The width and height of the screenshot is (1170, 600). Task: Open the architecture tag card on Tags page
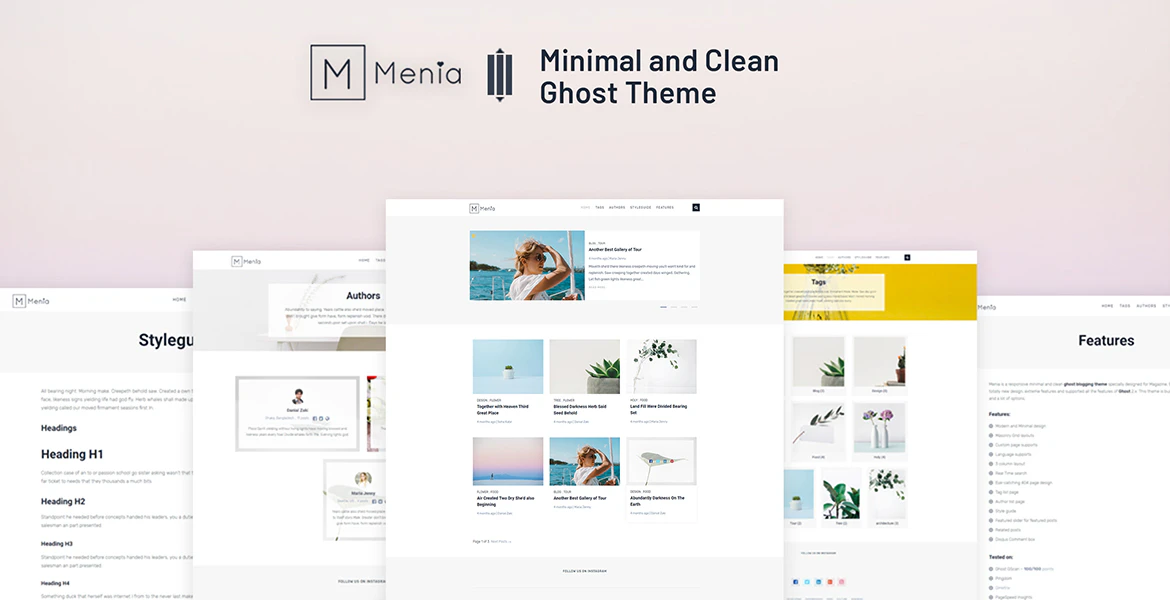point(887,498)
